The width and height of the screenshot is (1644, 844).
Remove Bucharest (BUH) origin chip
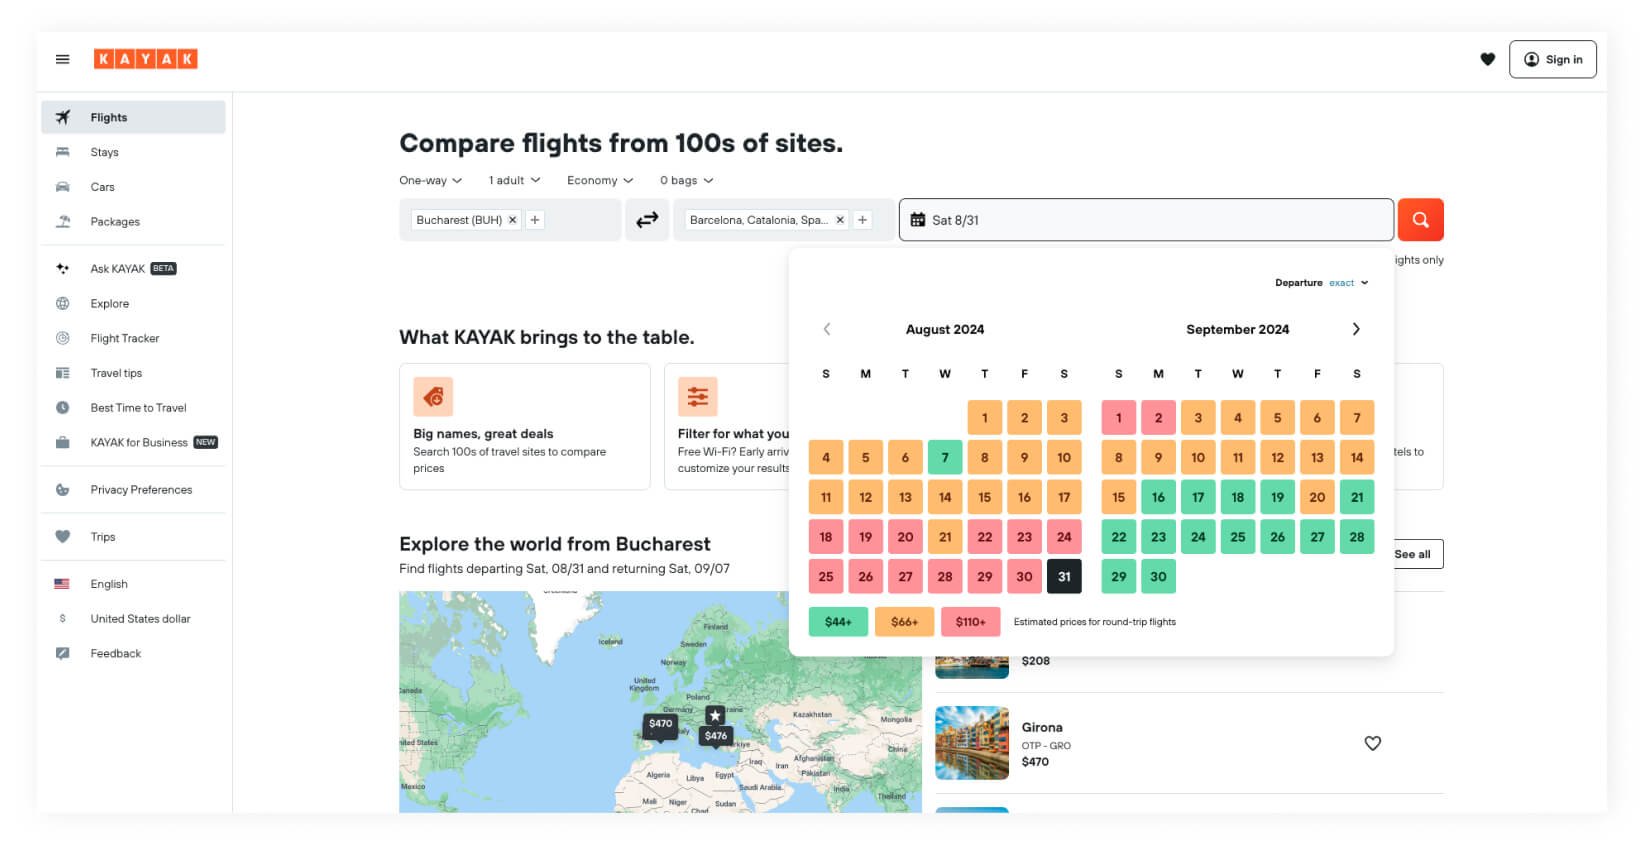(x=513, y=220)
